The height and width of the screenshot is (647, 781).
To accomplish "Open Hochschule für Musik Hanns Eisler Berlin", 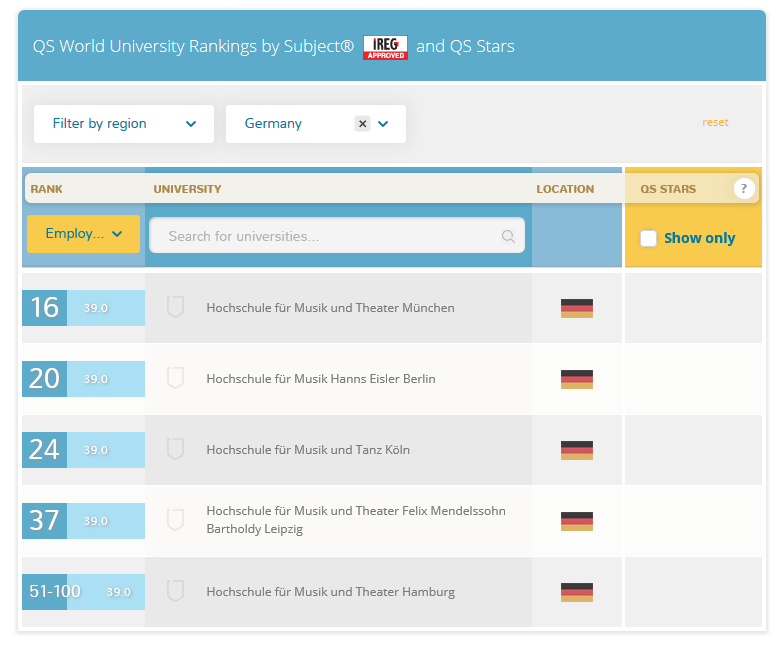I will 321,379.
